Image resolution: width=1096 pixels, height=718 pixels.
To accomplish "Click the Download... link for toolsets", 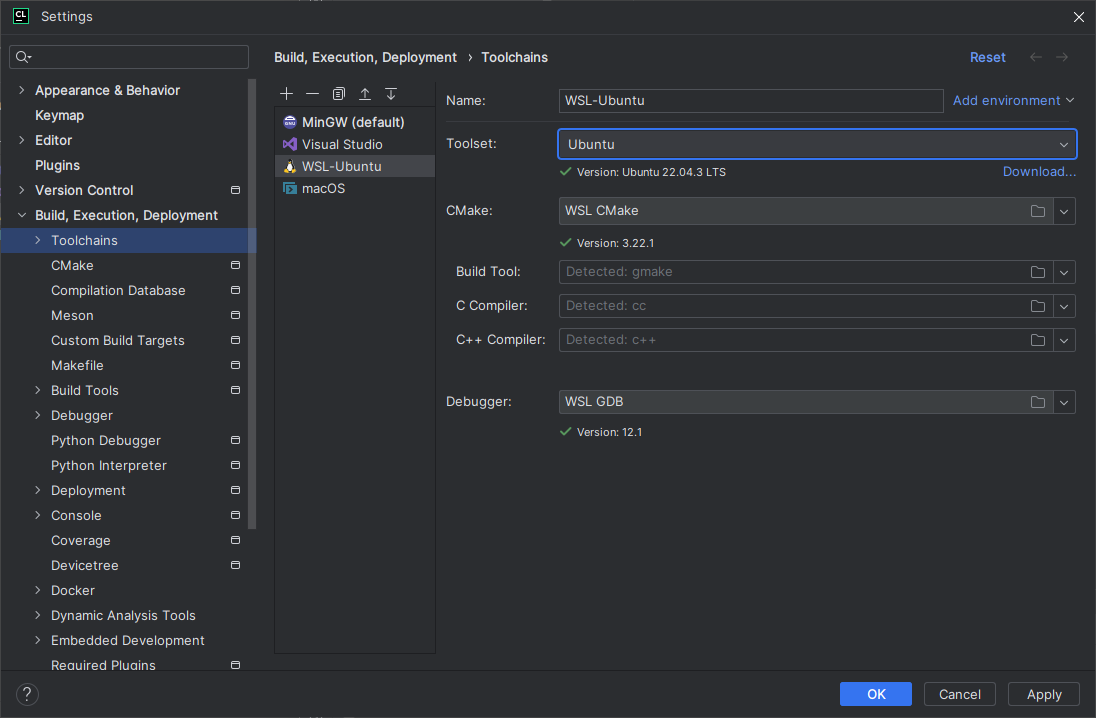I will point(1039,171).
